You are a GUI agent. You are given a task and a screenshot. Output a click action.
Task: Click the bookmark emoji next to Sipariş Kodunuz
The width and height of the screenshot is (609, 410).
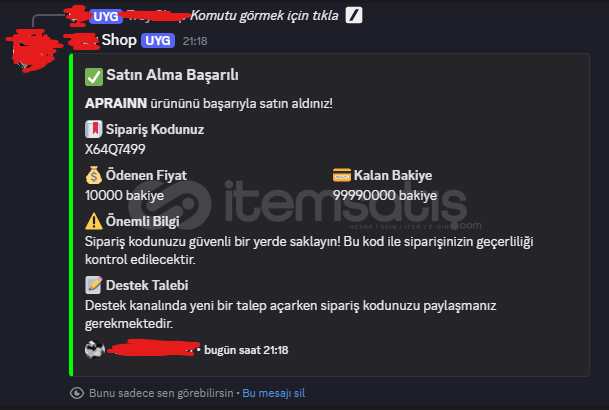point(94,129)
